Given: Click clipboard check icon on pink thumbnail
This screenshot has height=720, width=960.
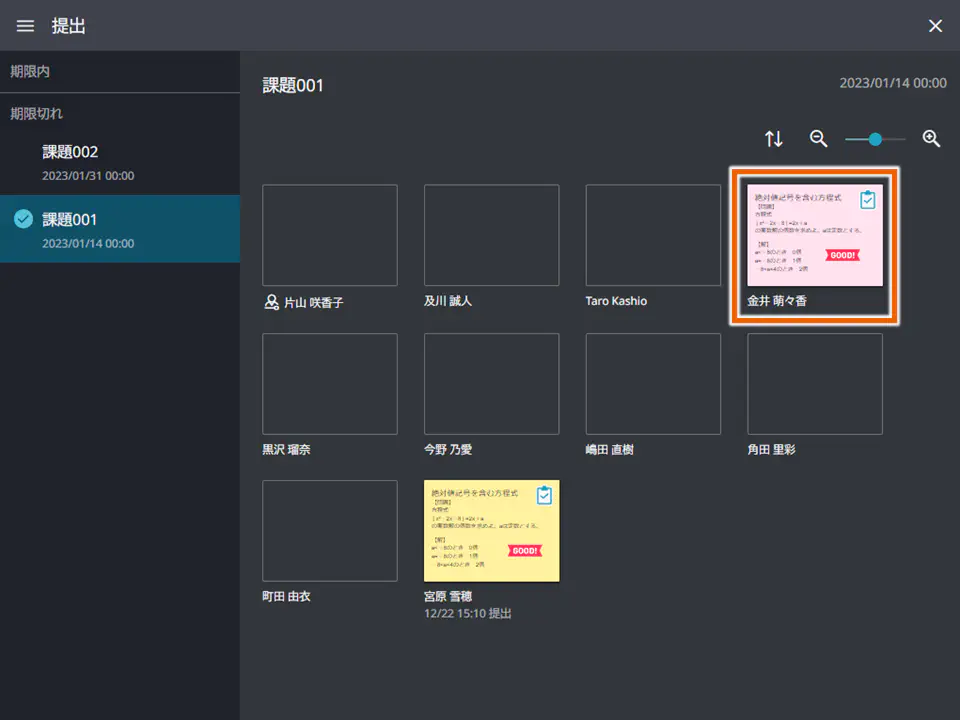Looking at the screenshot, I should (x=868, y=199).
